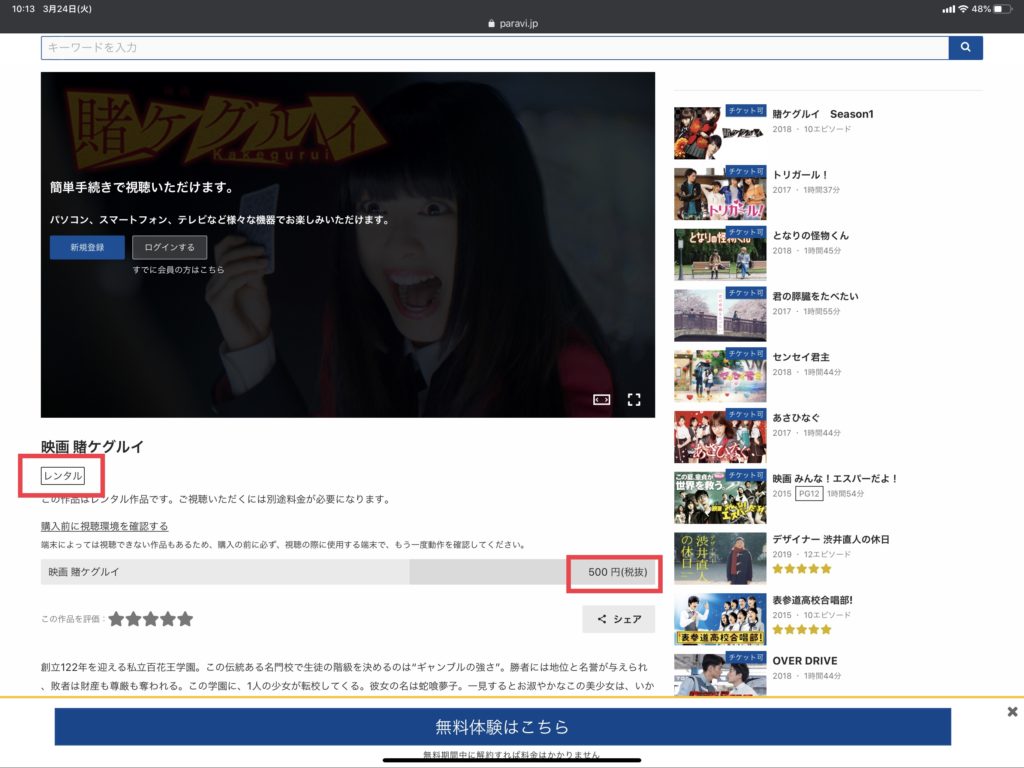Click the movie video player area

click(348, 245)
